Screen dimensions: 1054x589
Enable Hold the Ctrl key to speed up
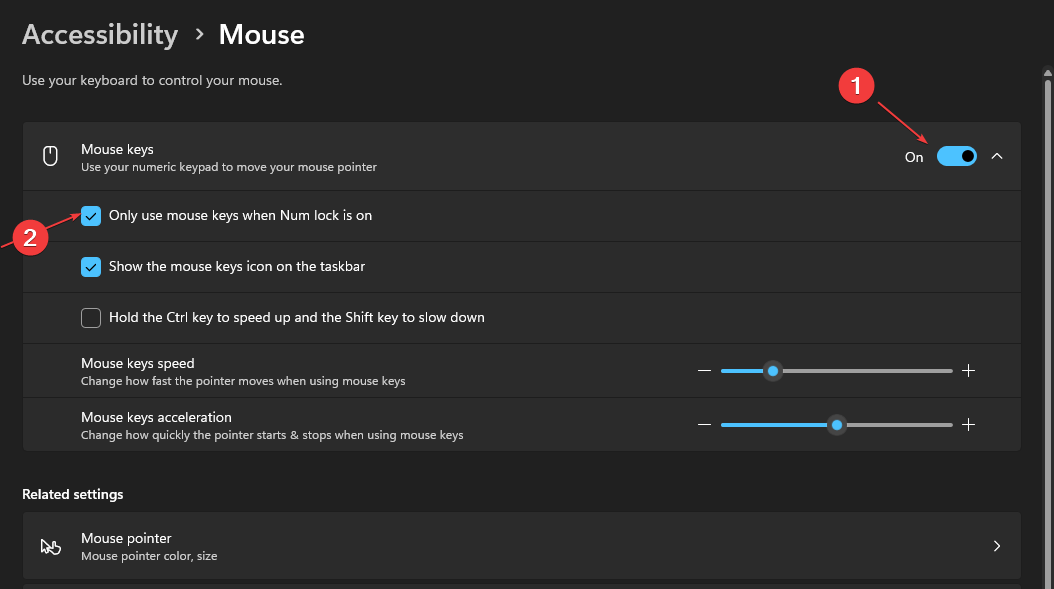click(x=91, y=318)
